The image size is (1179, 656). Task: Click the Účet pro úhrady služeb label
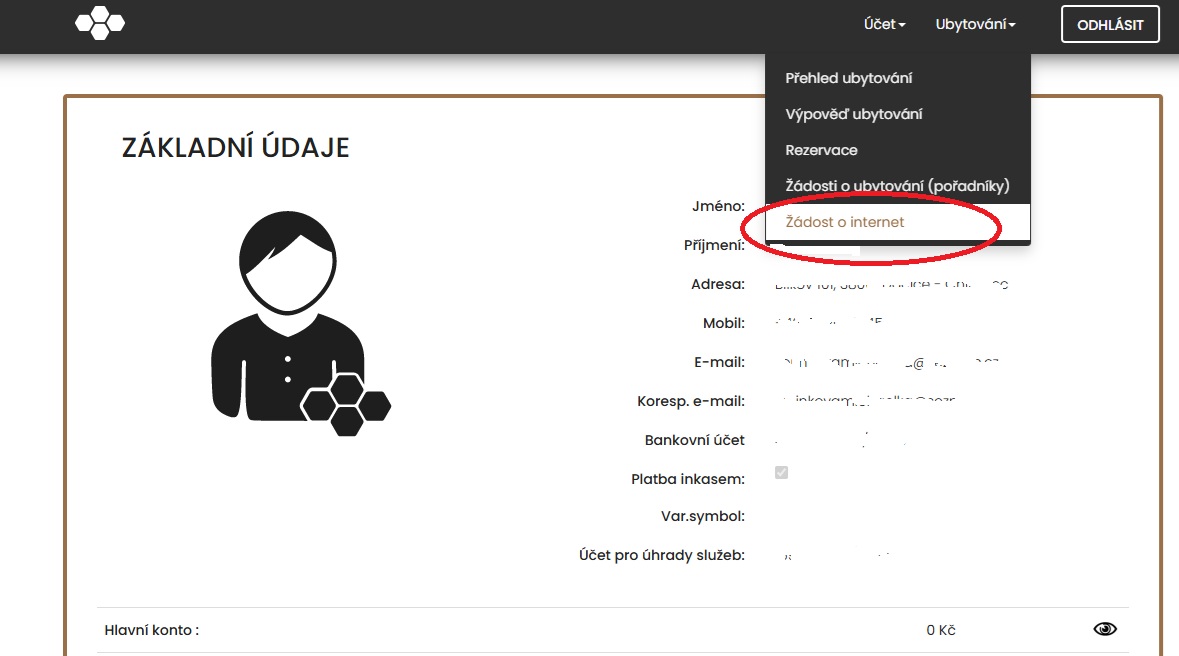[662, 556]
